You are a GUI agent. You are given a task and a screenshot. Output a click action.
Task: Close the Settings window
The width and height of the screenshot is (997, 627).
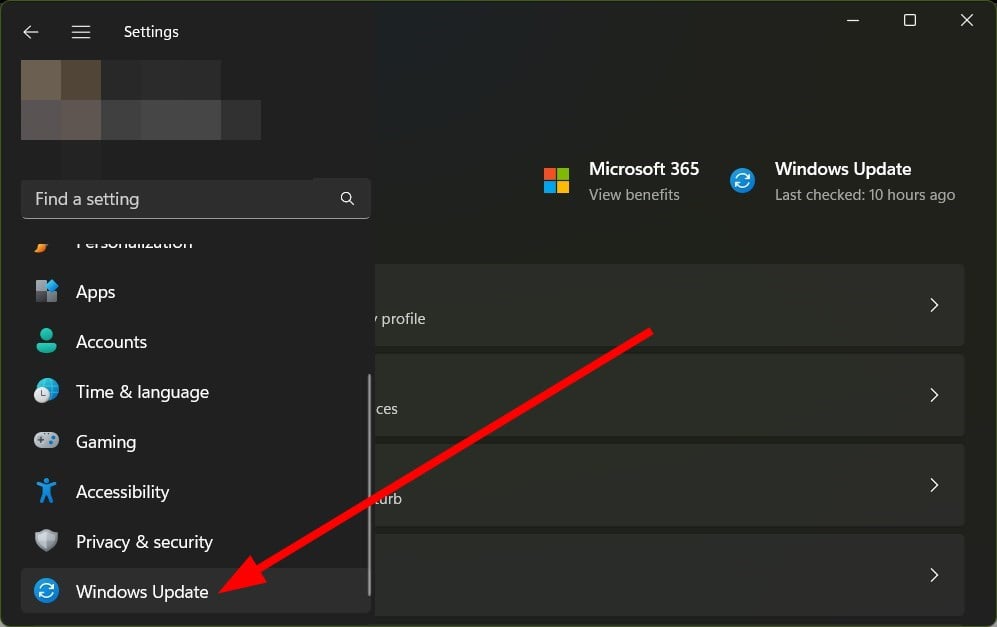[x=966, y=20]
